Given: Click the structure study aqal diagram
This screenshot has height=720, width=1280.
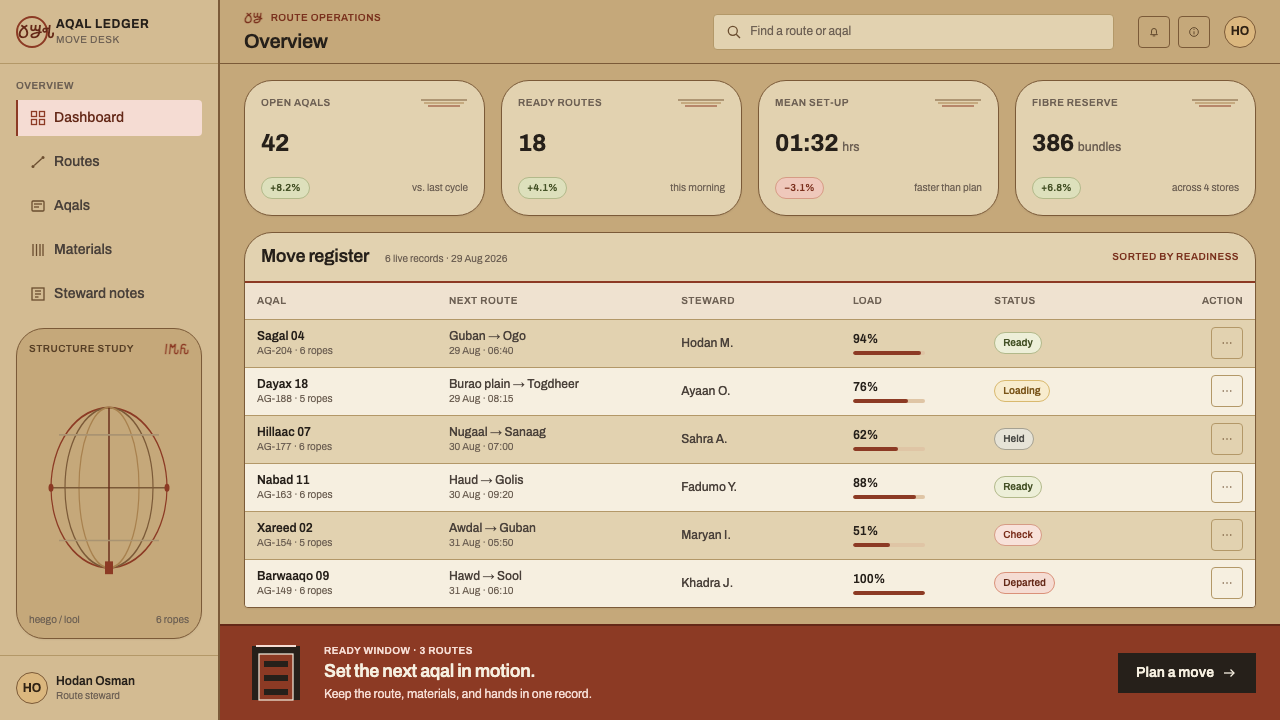Looking at the screenshot, I should tap(109, 488).
